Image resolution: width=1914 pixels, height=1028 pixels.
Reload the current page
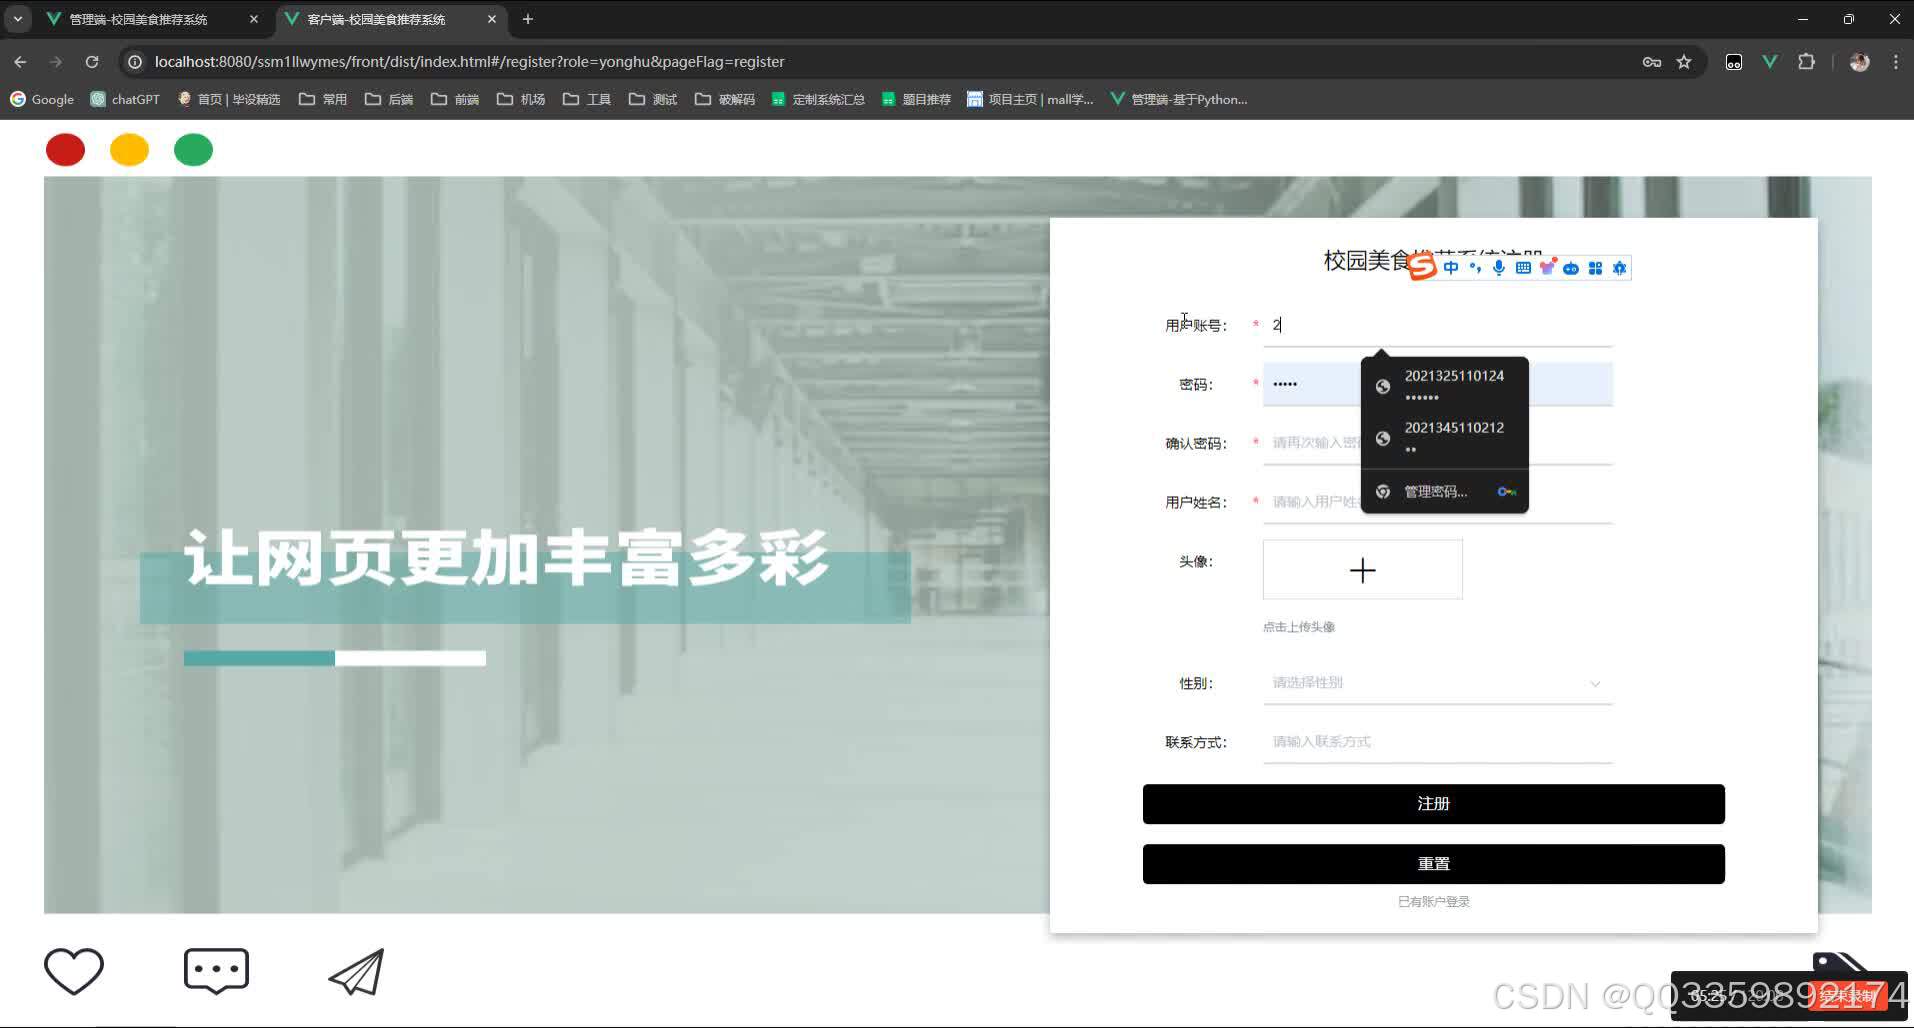click(x=92, y=62)
